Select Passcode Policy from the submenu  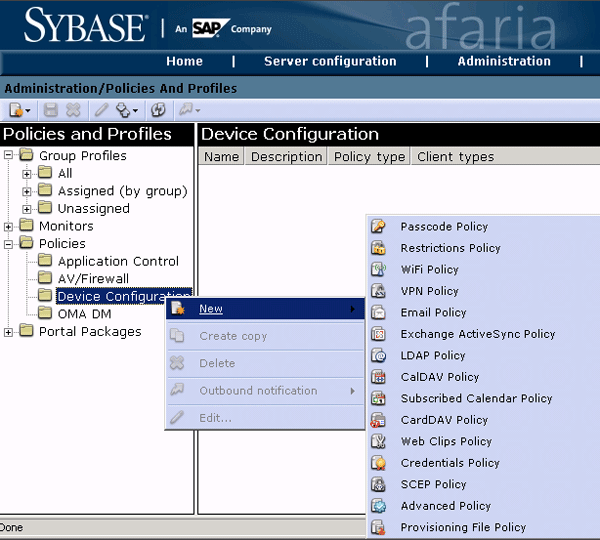click(444, 227)
